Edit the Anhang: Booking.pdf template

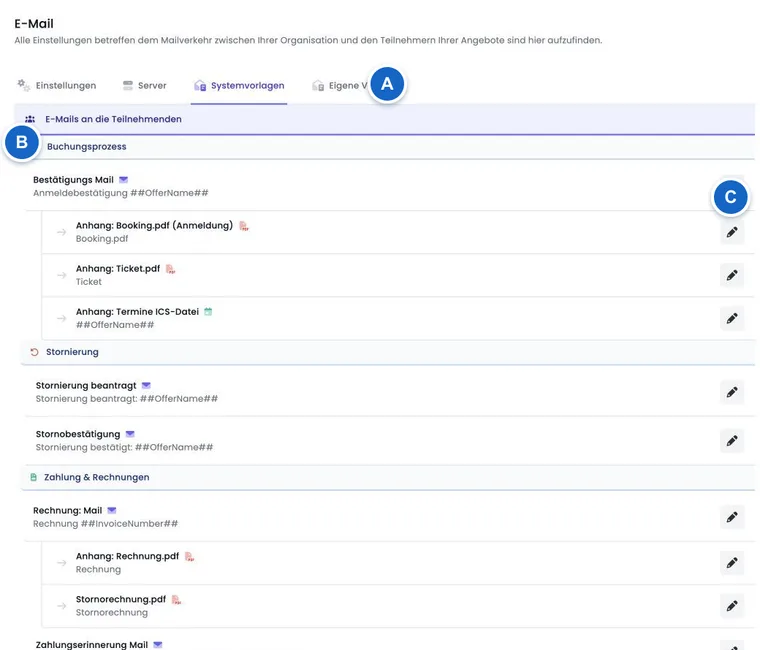pyautogui.click(x=732, y=232)
